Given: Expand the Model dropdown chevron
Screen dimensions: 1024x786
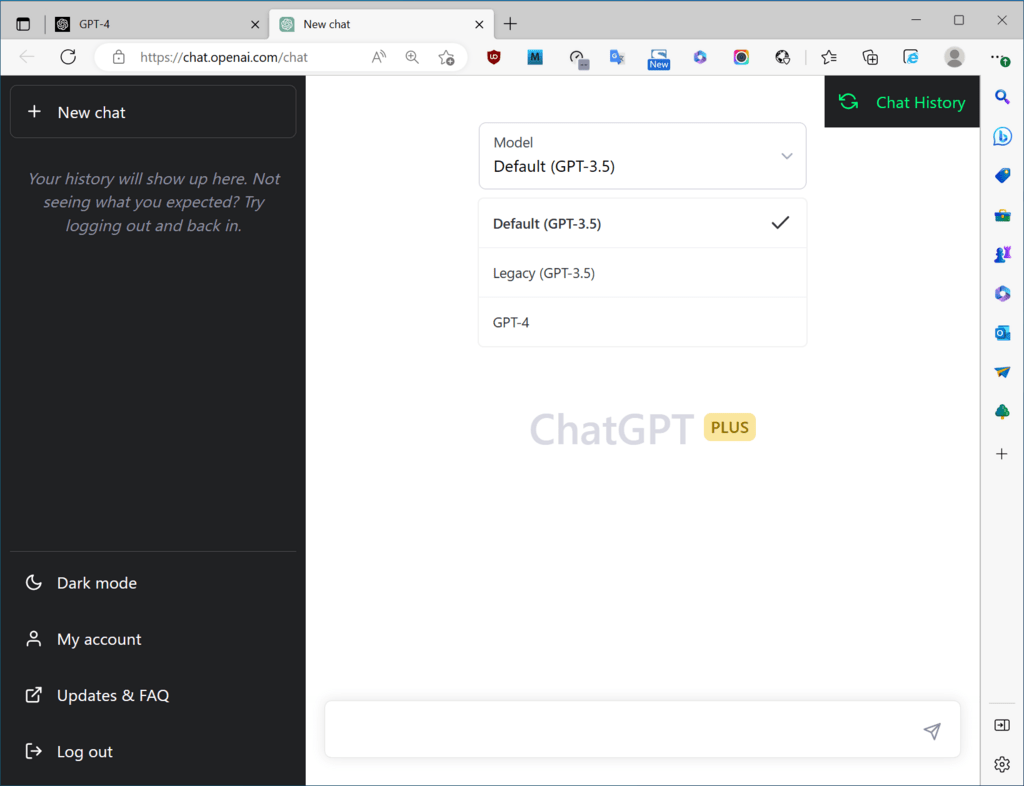Looking at the screenshot, I should tap(787, 156).
